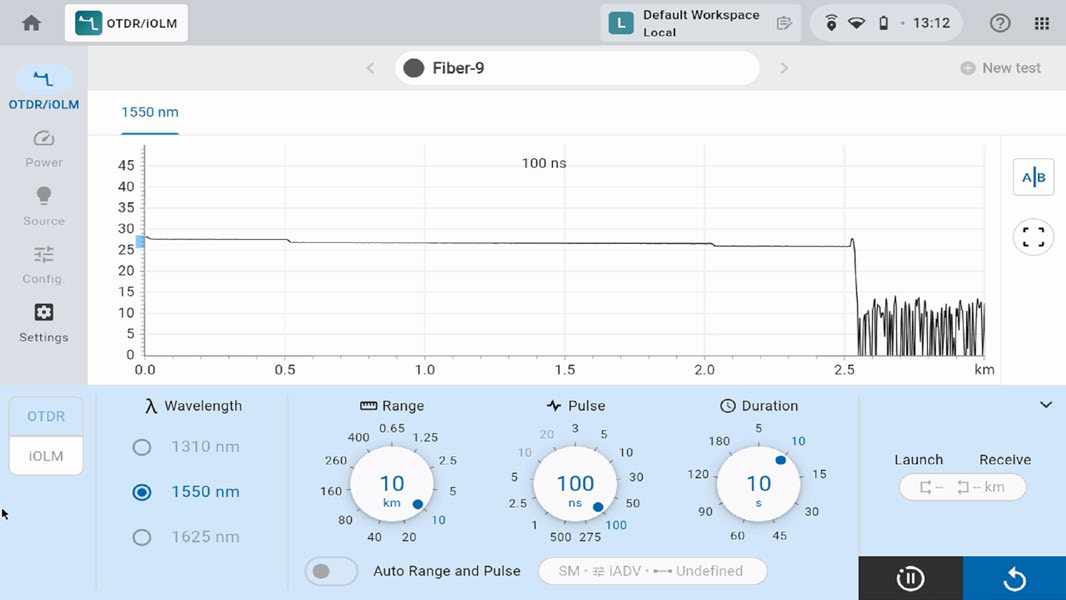The width and height of the screenshot is (1066, 600).
Task: Open the Launch and Receive fiber settings
Action: coord(962,487)
